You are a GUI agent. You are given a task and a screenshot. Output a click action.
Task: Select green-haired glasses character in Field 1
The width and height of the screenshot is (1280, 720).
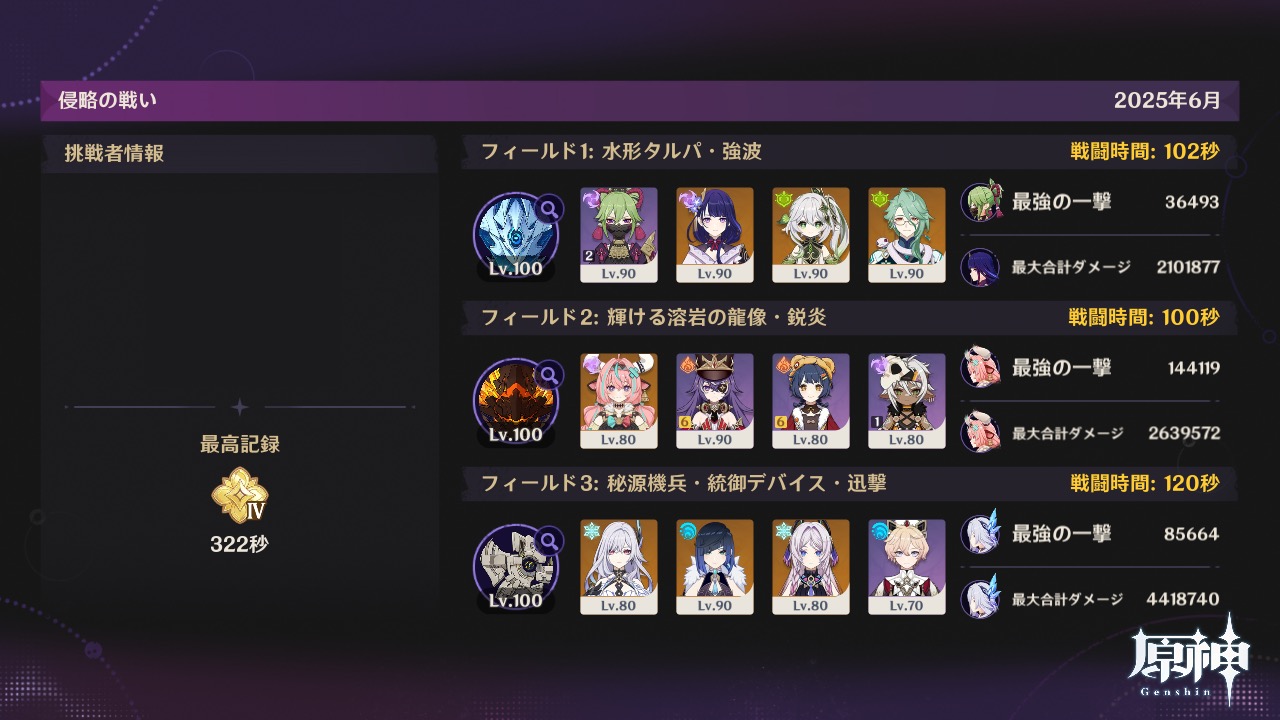[907, 235]
